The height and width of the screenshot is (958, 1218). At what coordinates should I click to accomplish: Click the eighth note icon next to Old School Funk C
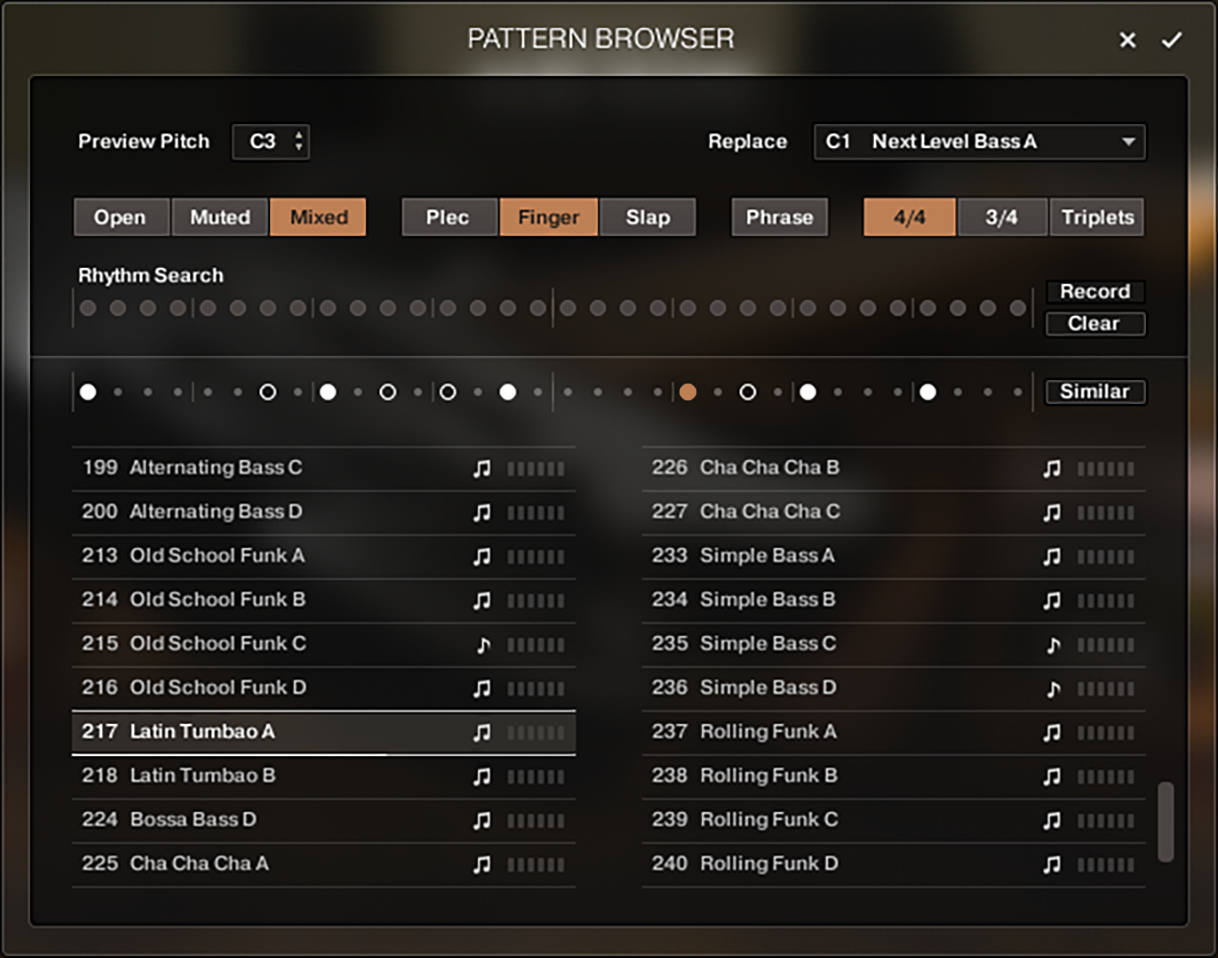click(482, 644)
